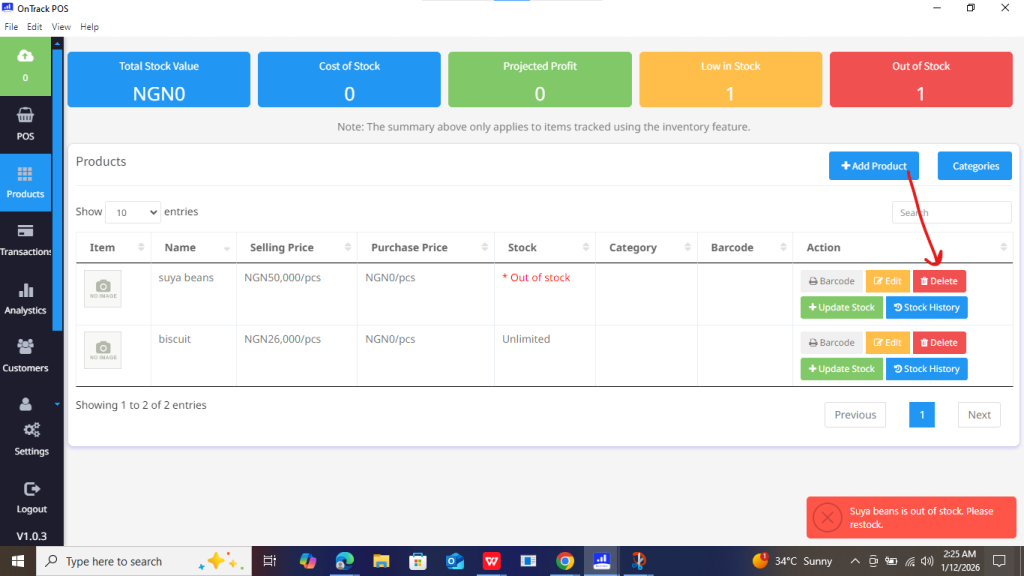Click the product Search field

[x=951, y=212]
